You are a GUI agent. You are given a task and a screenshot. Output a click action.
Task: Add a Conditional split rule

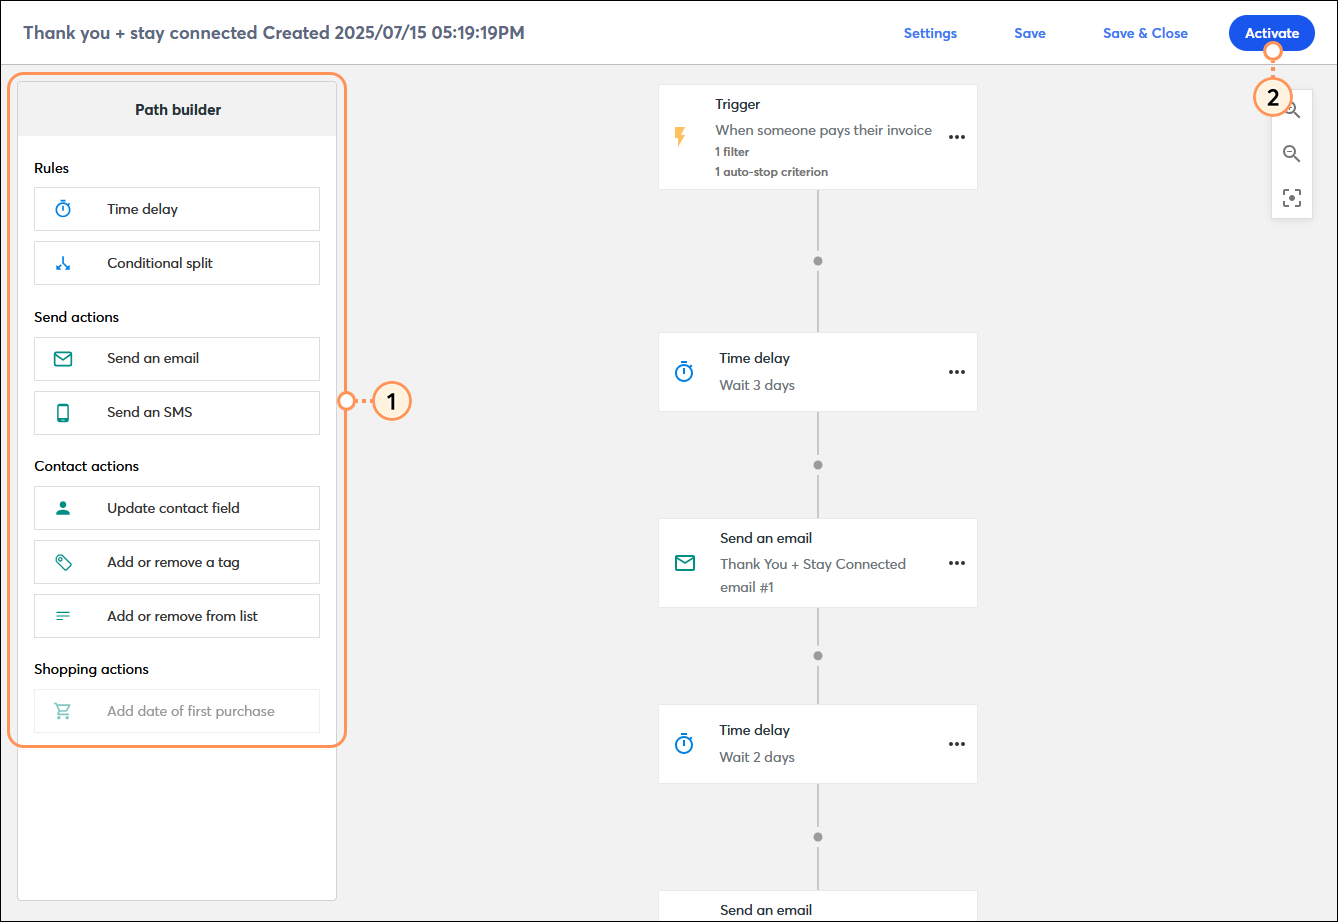click(x=177, y=263)
